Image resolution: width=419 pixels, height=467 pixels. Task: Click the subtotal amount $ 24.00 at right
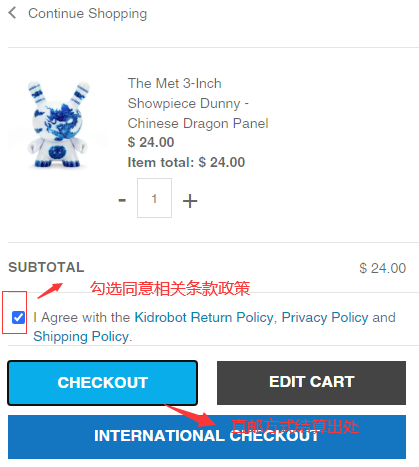[383, 268]
